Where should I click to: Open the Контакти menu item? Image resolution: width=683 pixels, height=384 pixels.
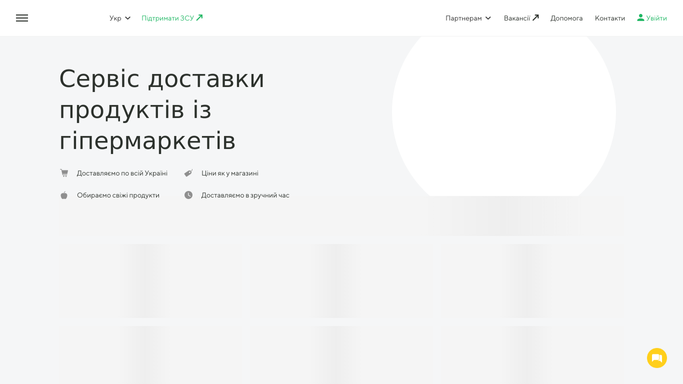click(x=610, y=18)
